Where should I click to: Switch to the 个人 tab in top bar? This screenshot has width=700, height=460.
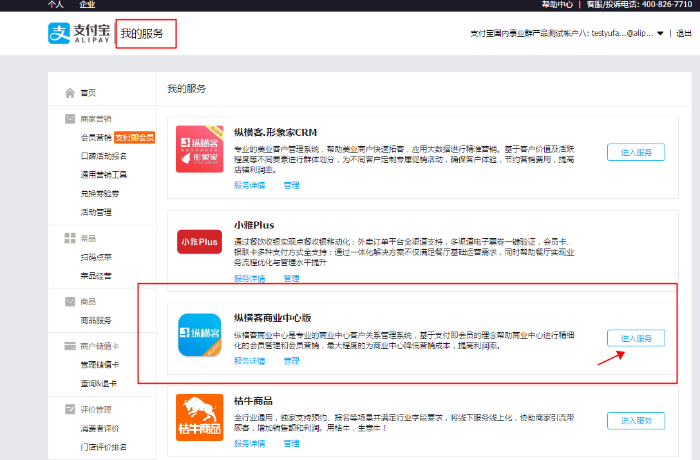(55, 4)
